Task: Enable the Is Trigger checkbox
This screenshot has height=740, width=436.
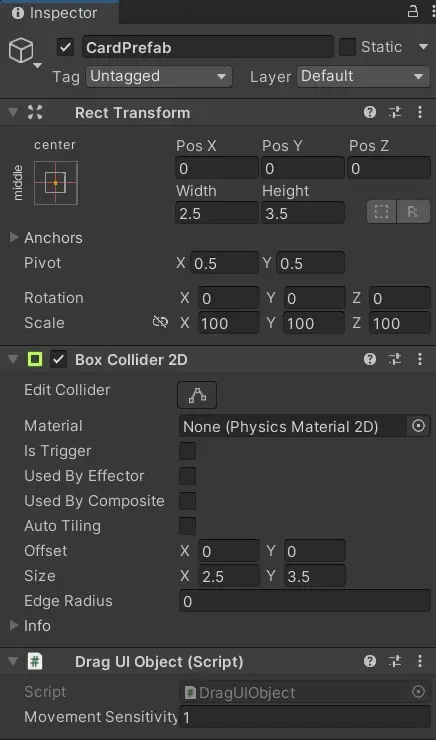Action: click(187, 451)
